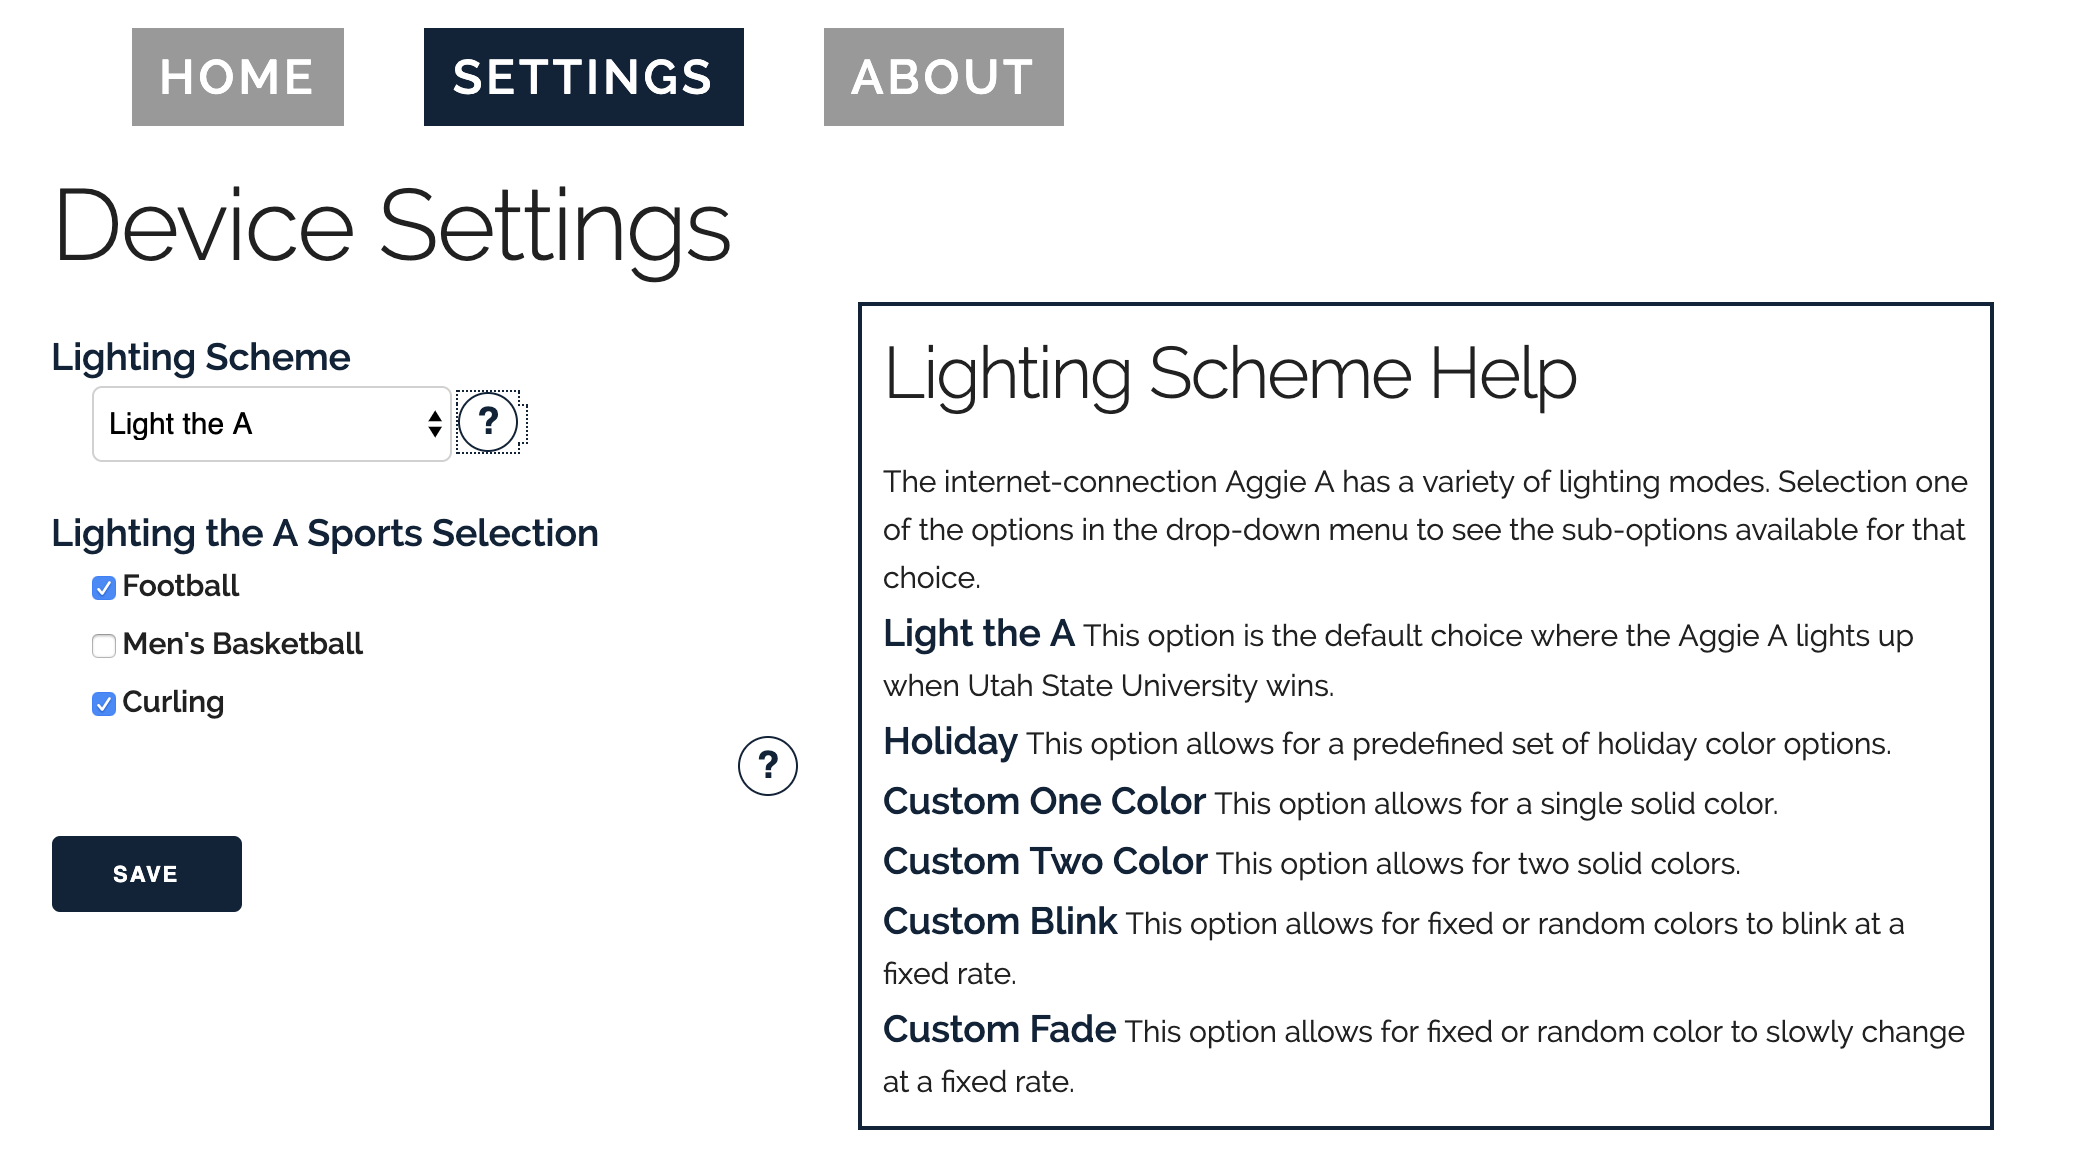
Task: Click the Men's Basketball label text
Action: 243,644
